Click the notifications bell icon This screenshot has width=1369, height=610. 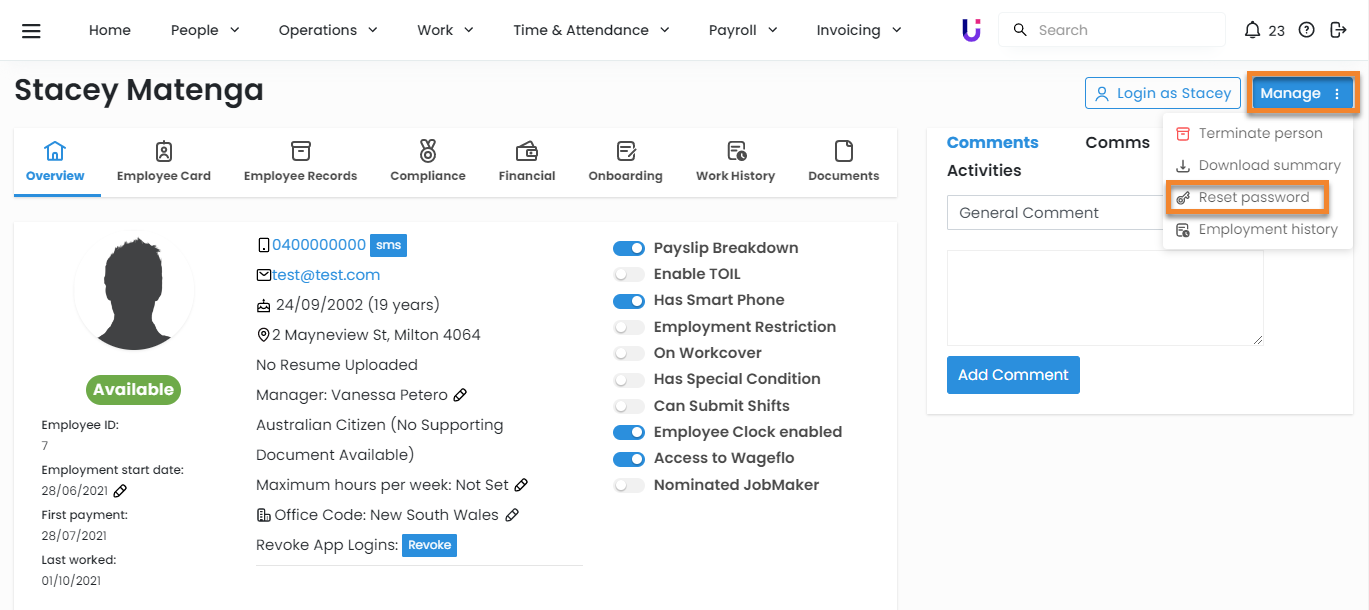pos(1252,30)
